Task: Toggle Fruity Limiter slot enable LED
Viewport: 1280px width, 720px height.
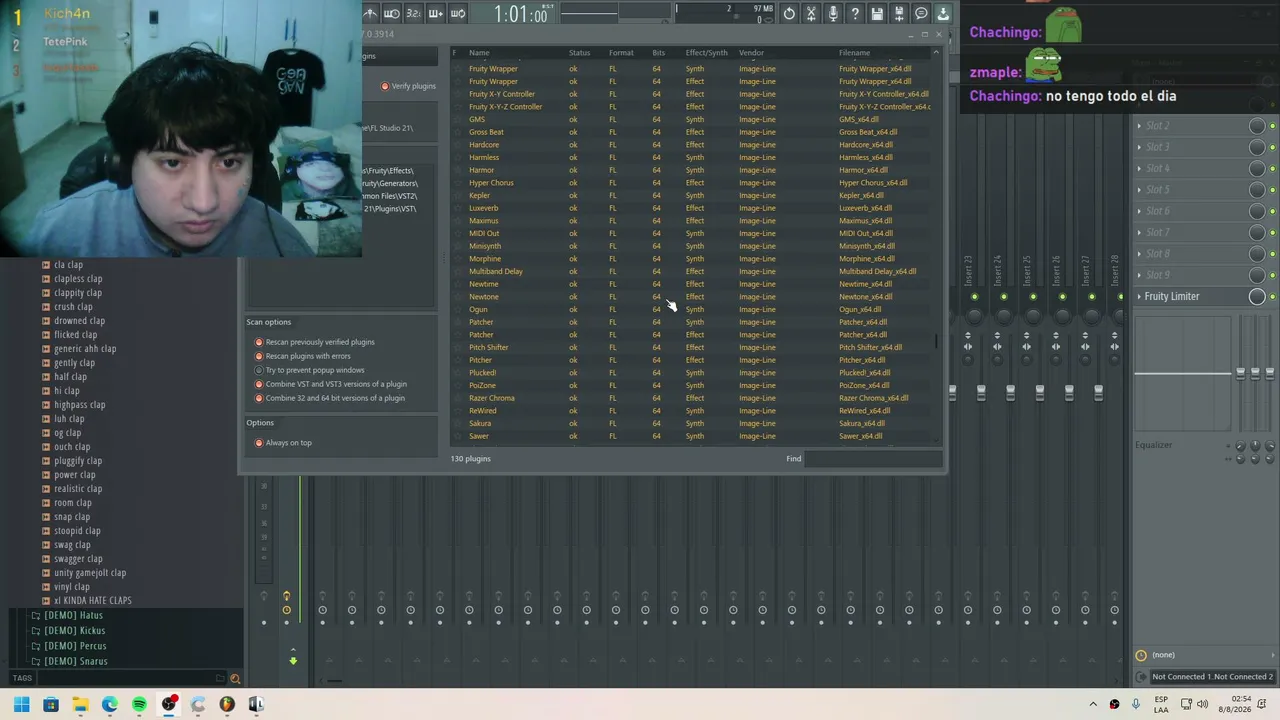Action: (x=1272, y=297)
